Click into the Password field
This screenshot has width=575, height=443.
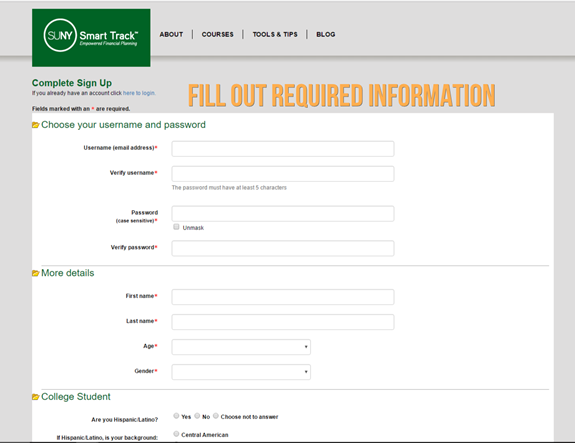(283, 214)
